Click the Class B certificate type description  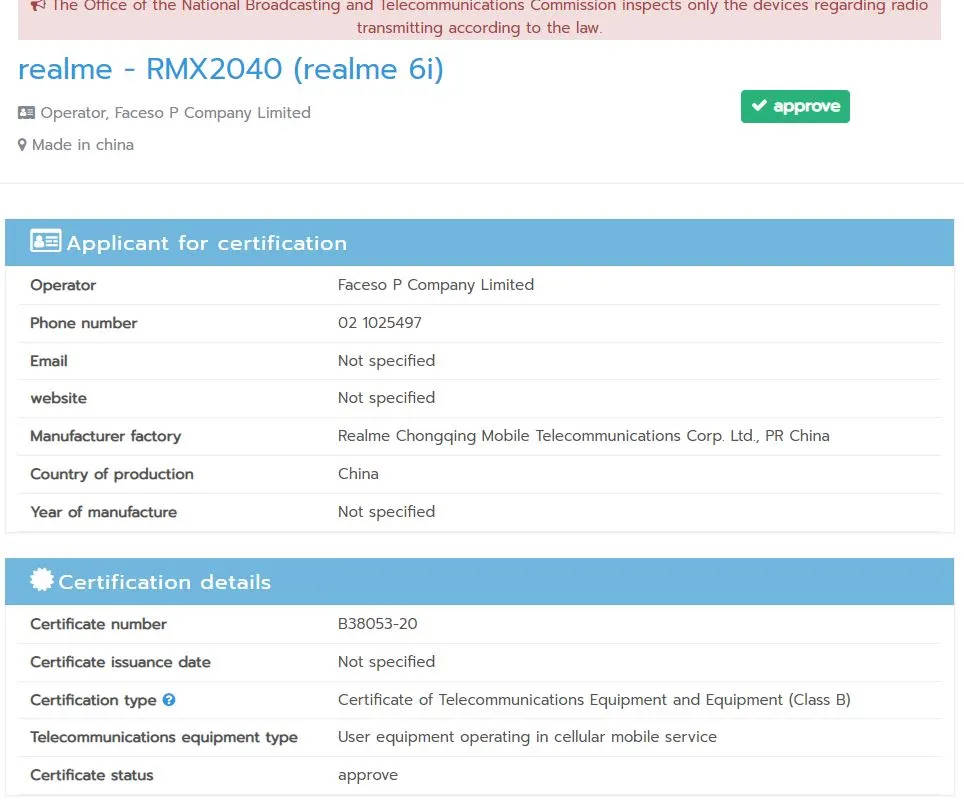pos(594,700)
